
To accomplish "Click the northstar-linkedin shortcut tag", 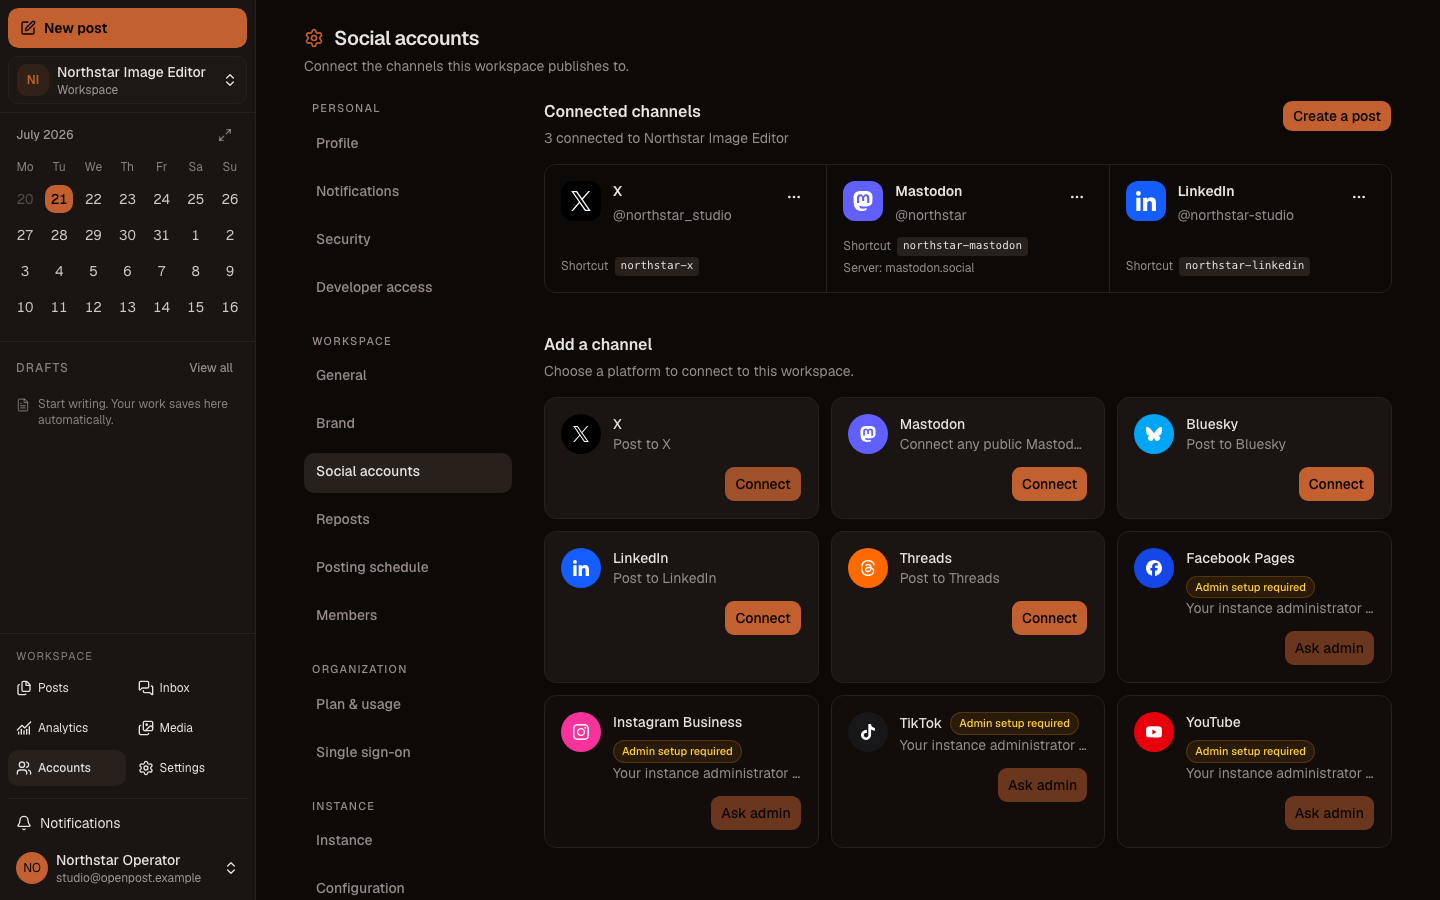I will (1245, 266).
